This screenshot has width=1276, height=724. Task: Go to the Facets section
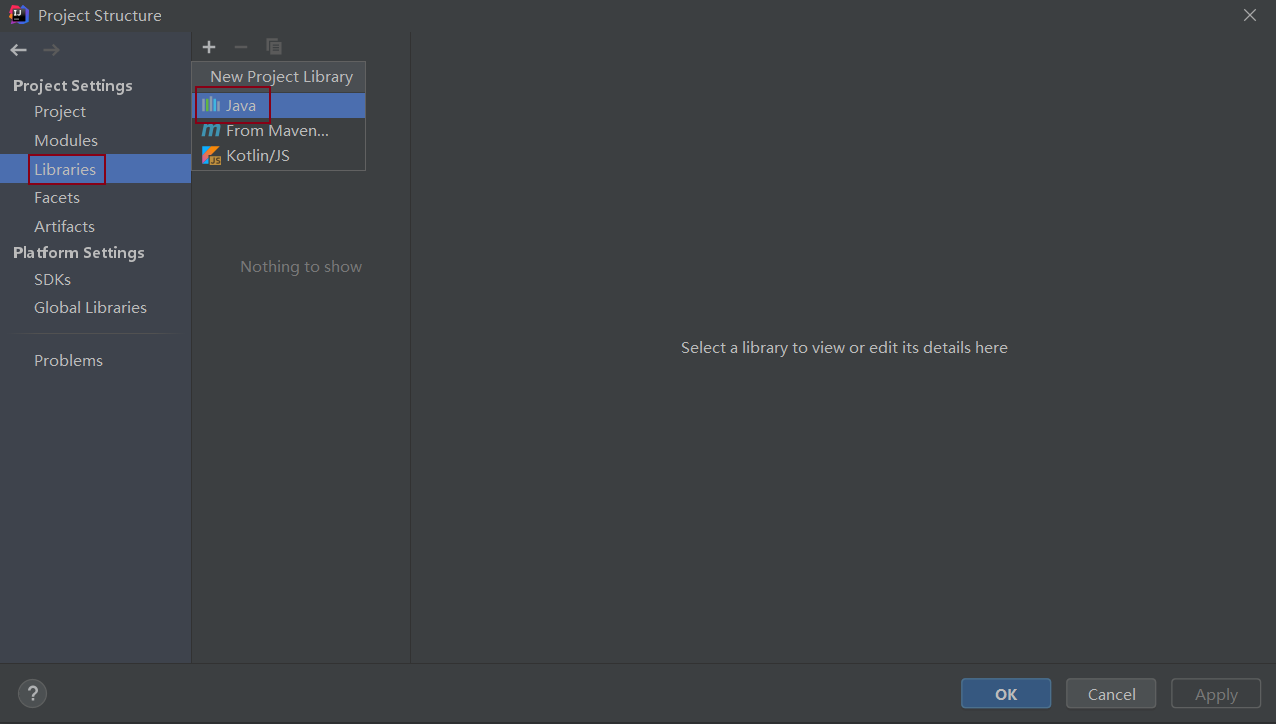[x=57, y=197]
